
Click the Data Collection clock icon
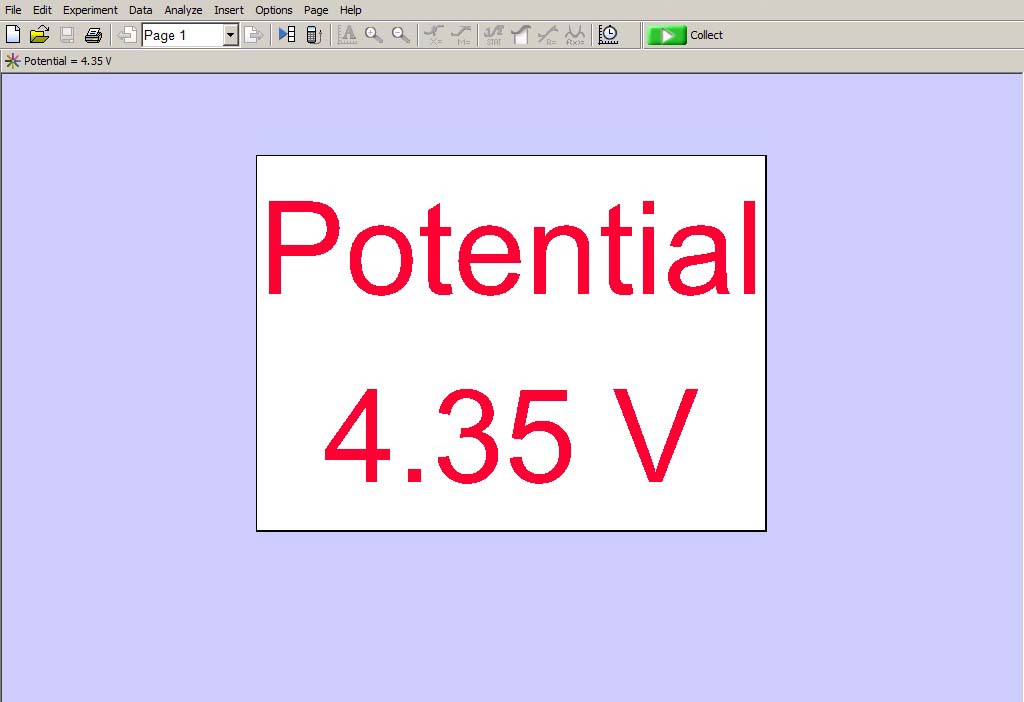608,35
